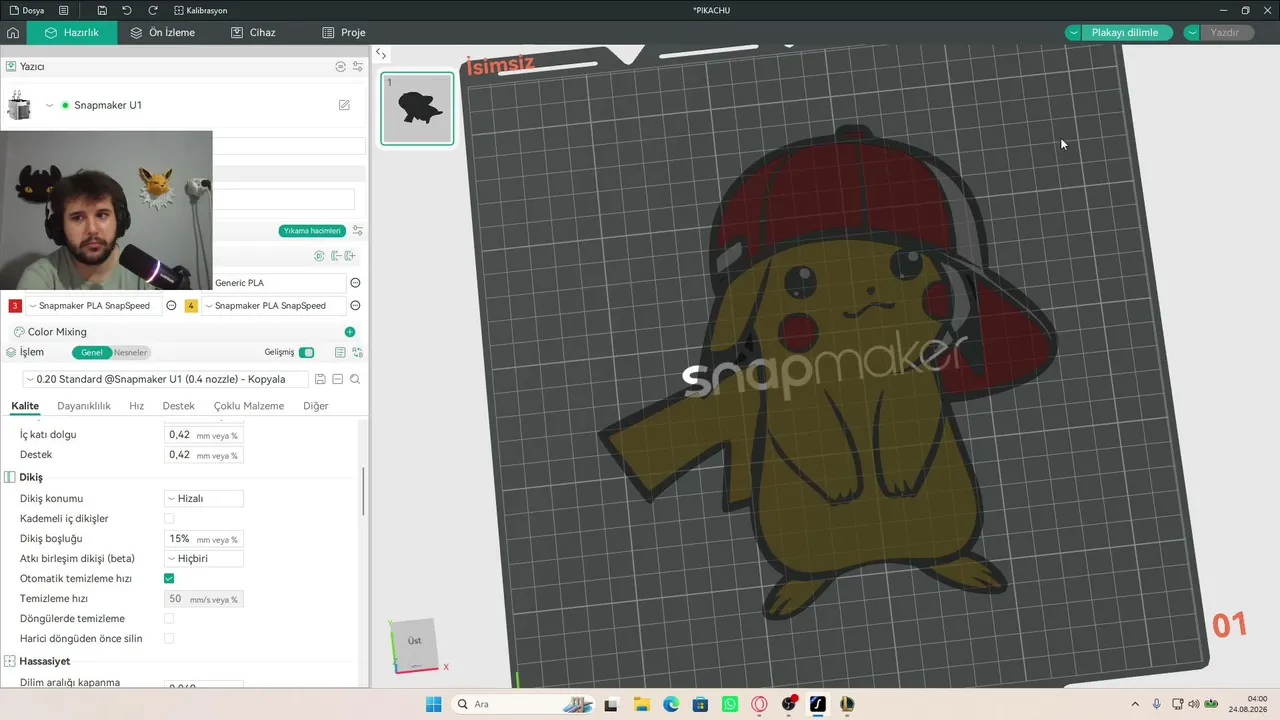Open filament 3 Snapmaker PLA SnapSpeed dropdown
The width and height of the screenshot is (1280, 720).
pos(93,306)
